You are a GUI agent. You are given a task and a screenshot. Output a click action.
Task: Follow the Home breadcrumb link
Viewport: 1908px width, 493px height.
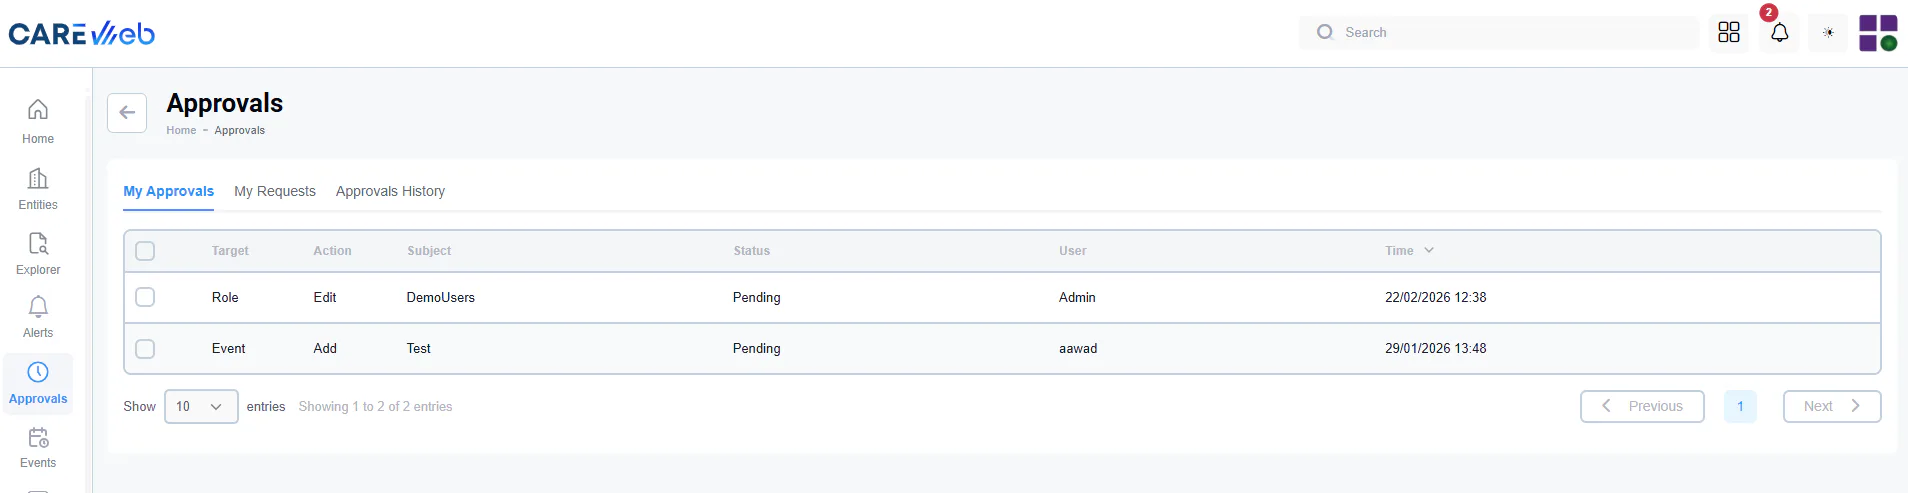pos(181,130)
